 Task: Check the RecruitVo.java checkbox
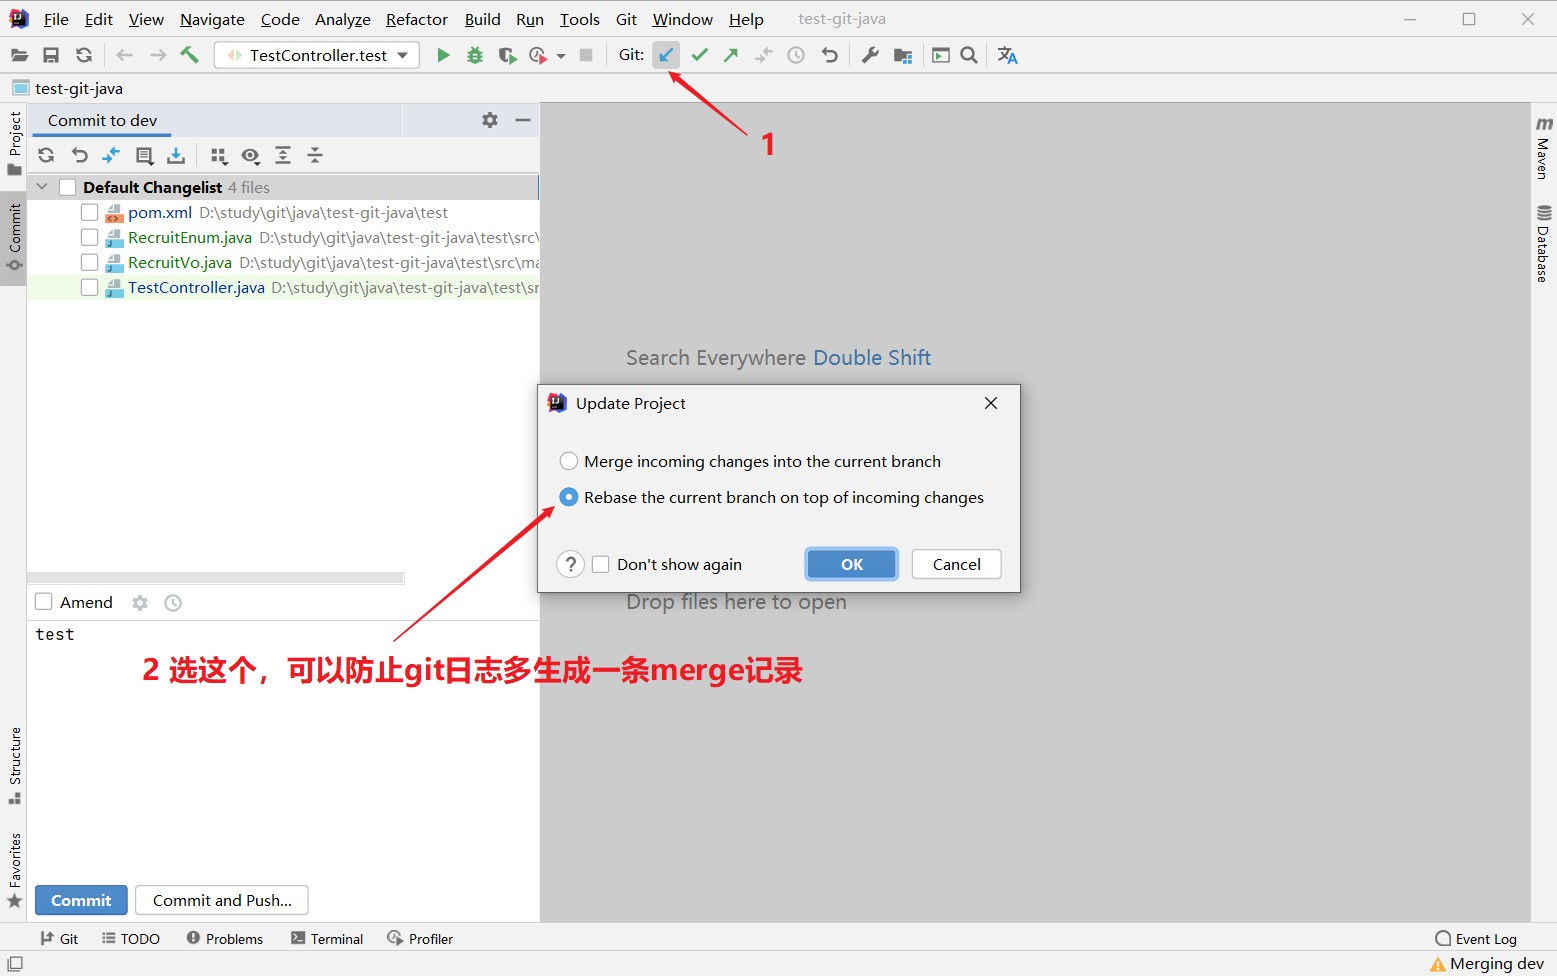89,262
